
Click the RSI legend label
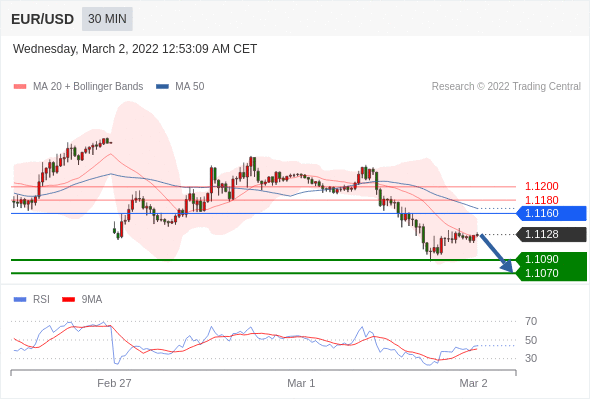pos(41,300)
